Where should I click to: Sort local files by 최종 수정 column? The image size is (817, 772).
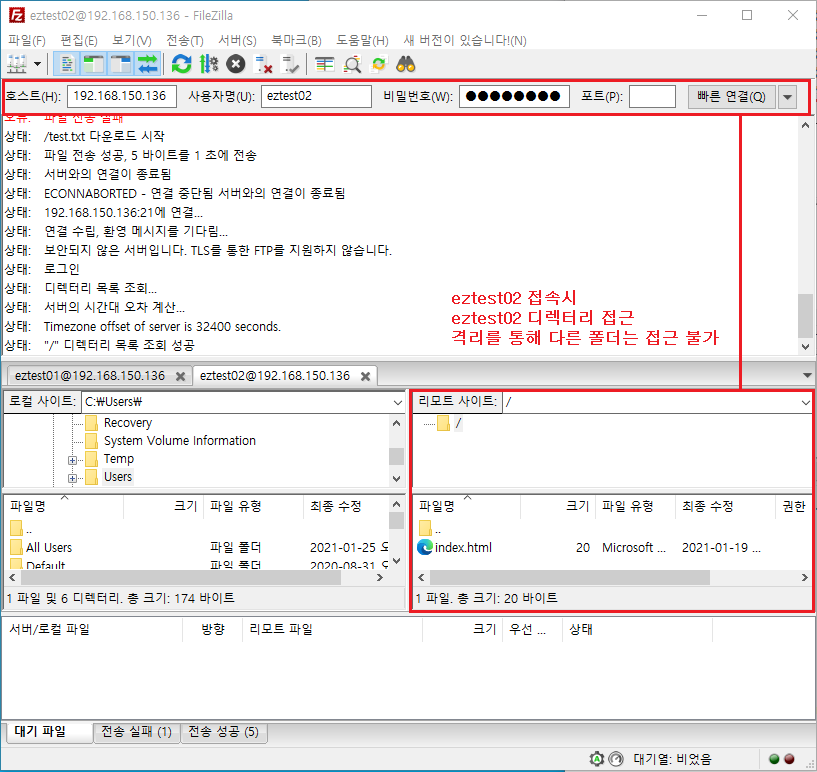tap(346, 506)
